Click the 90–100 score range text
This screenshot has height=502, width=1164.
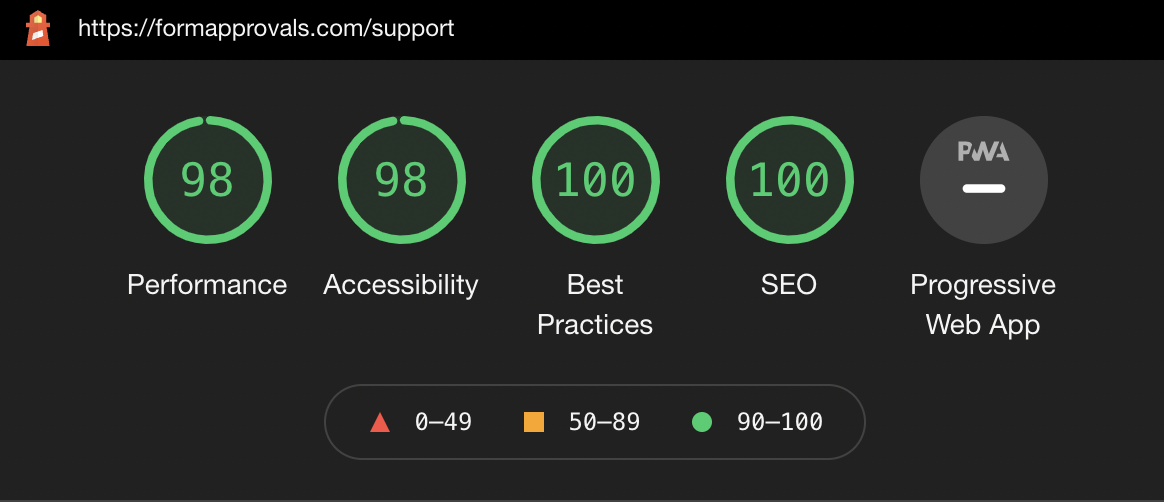(780, 422)
